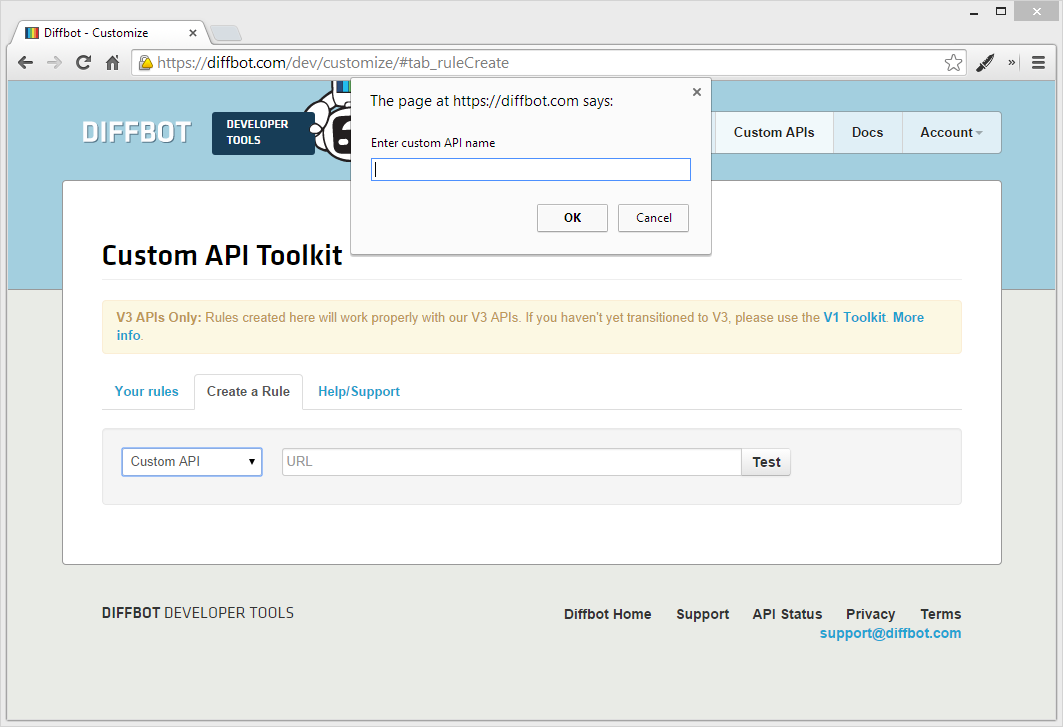This screenshot has height=727, width=1063.
Task: Reload the page
Action: (83, 62)
